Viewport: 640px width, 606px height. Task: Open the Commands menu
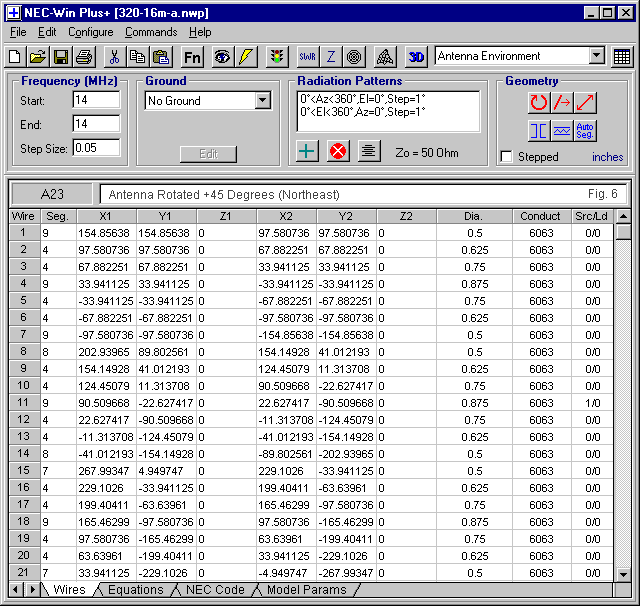151,32
